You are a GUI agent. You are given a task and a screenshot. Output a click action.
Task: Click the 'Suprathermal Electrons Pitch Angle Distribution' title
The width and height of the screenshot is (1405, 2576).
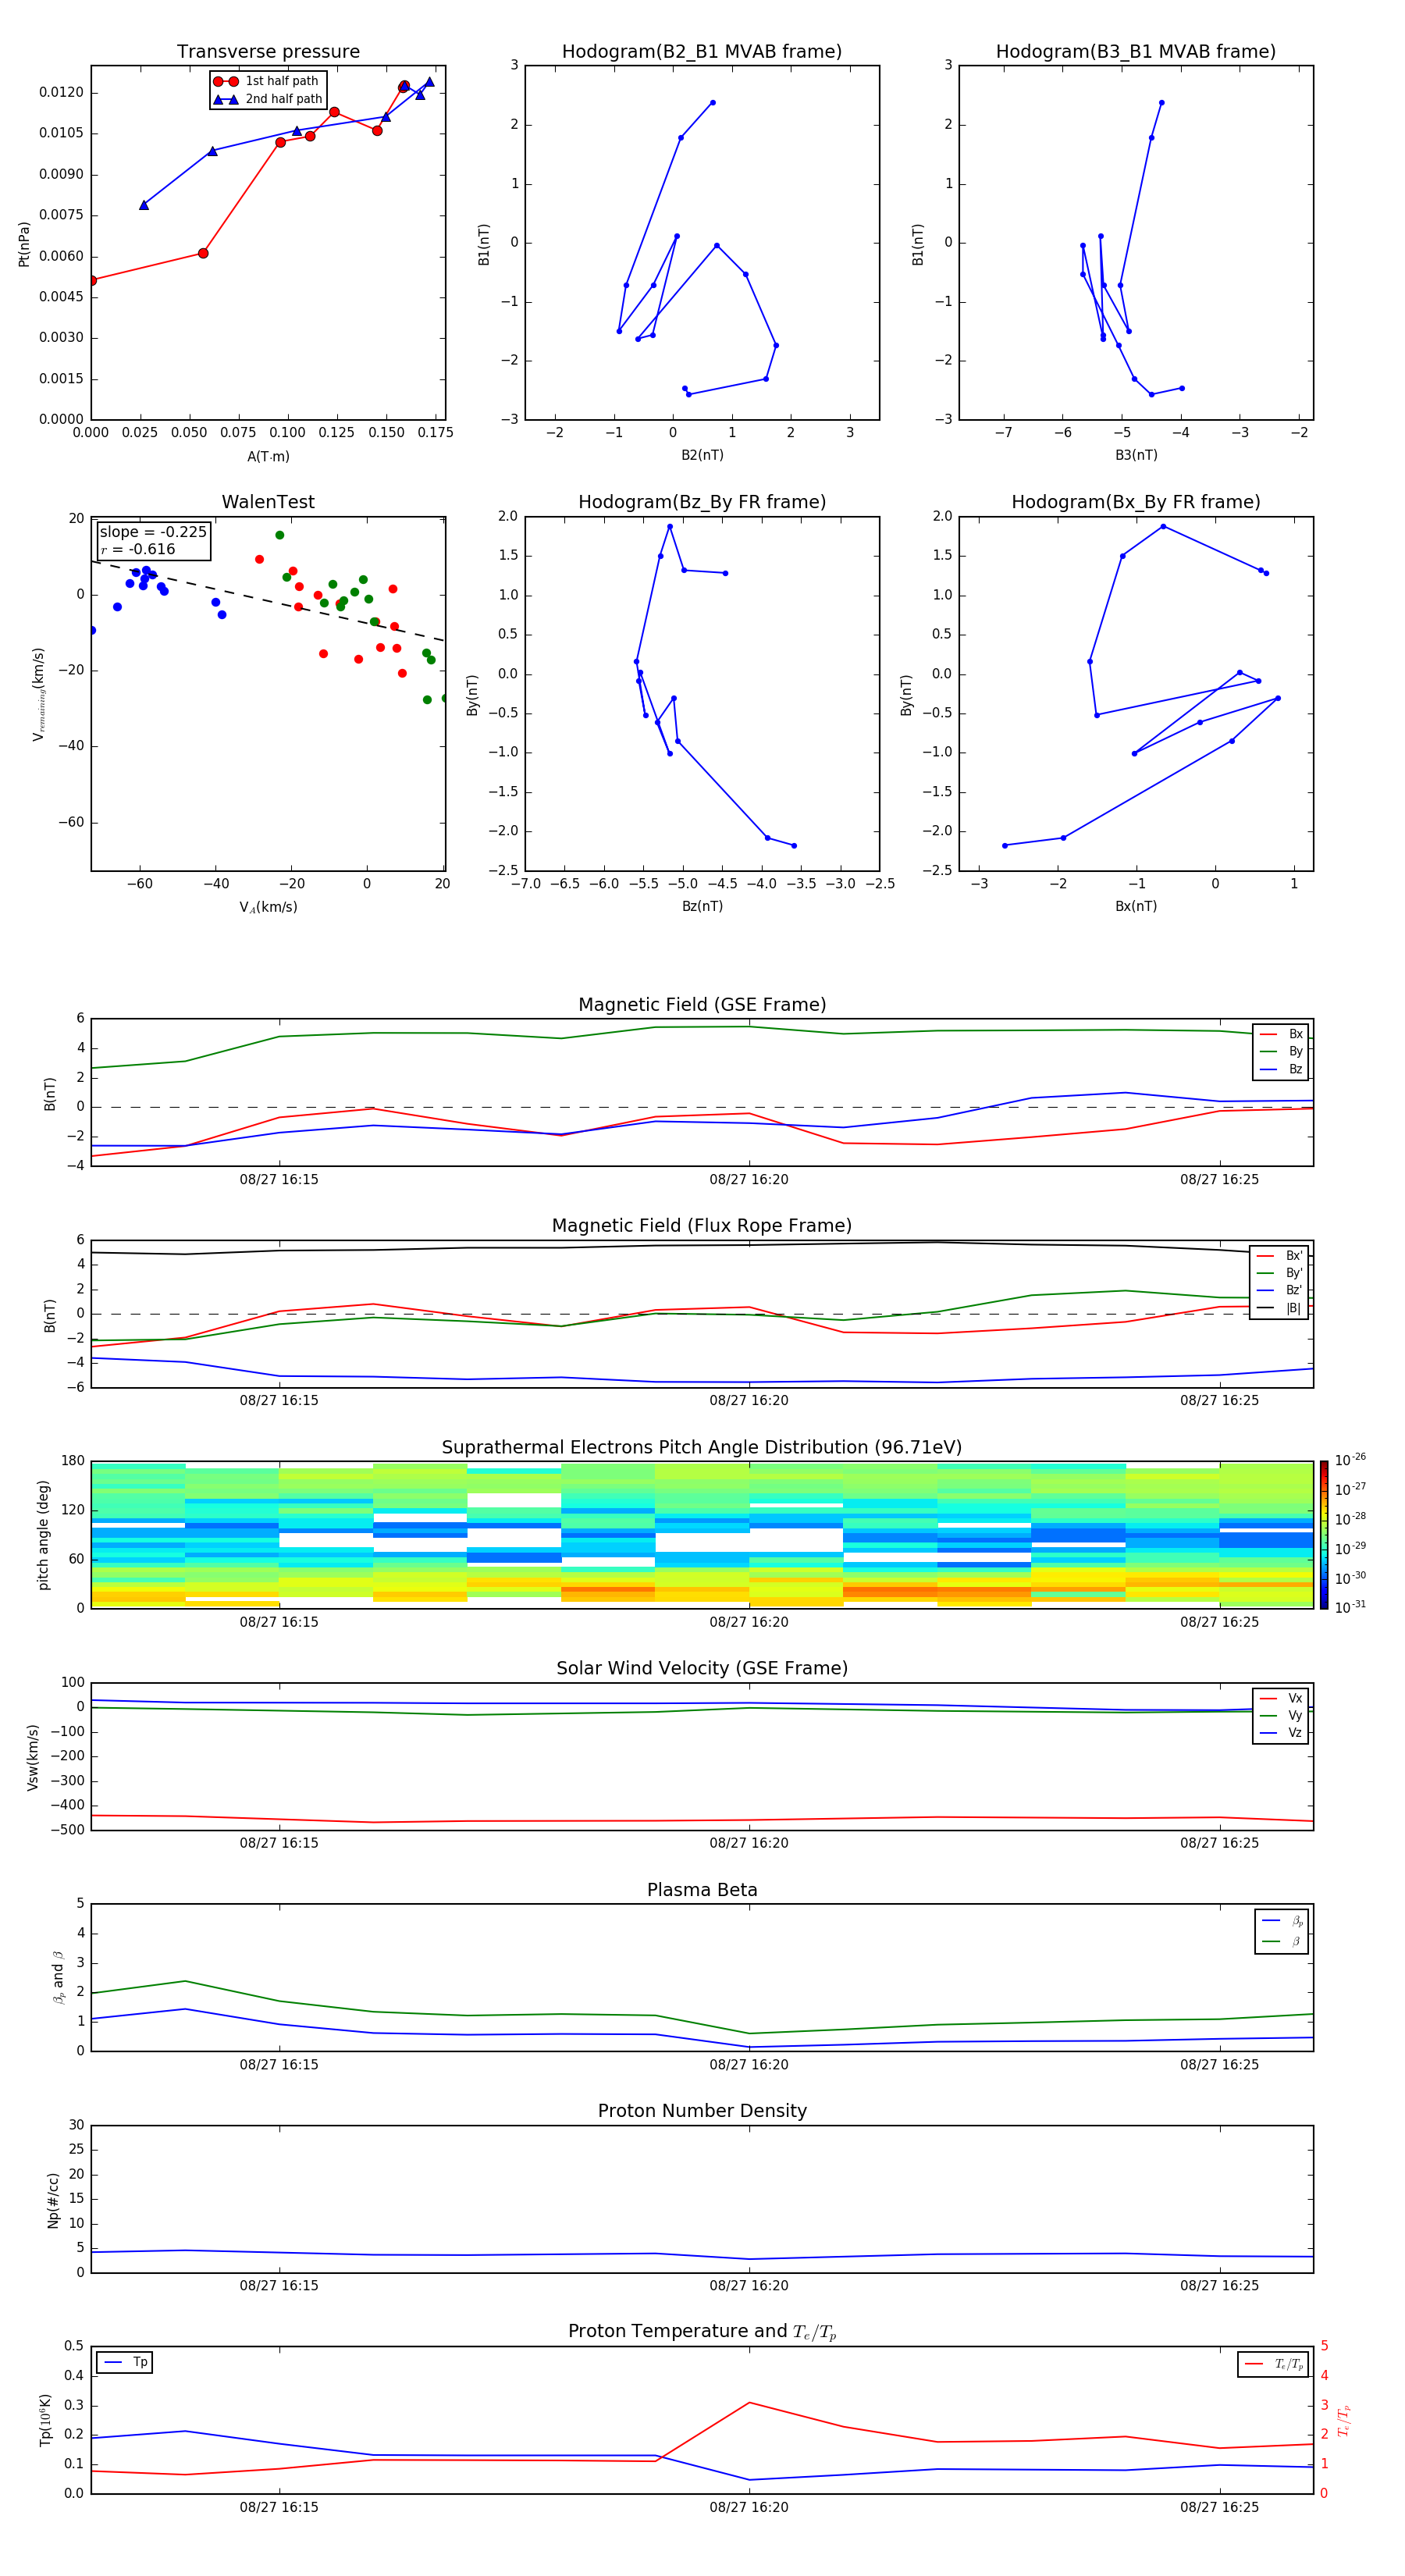click(x=702, y=1447)
